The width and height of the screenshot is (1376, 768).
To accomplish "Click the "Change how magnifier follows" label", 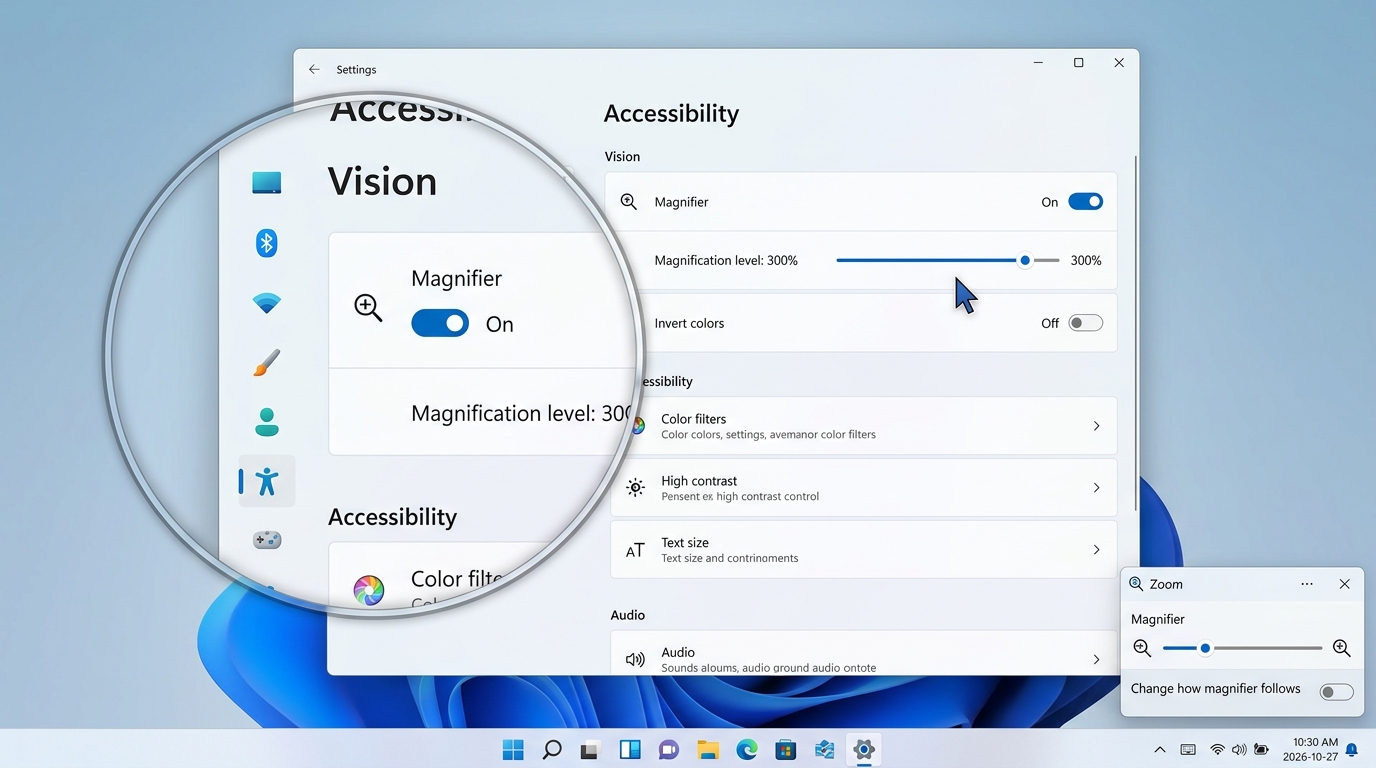I will [x=1215, y=689].
